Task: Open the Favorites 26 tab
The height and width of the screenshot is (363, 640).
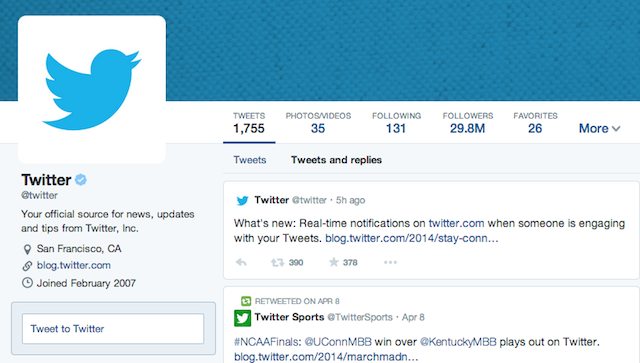Action: click(x=535, y=123)
